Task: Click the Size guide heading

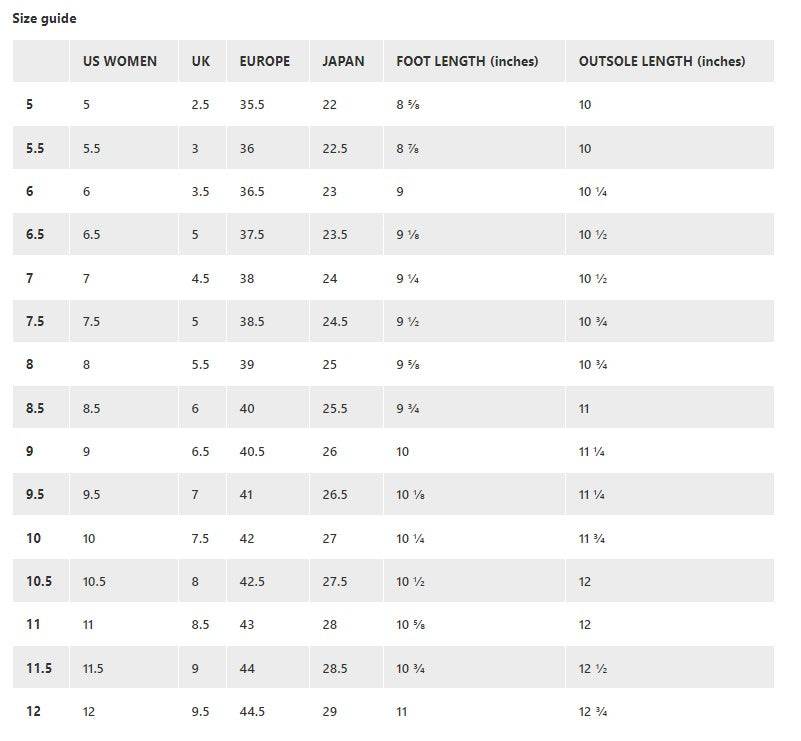Action: [44, 18]
